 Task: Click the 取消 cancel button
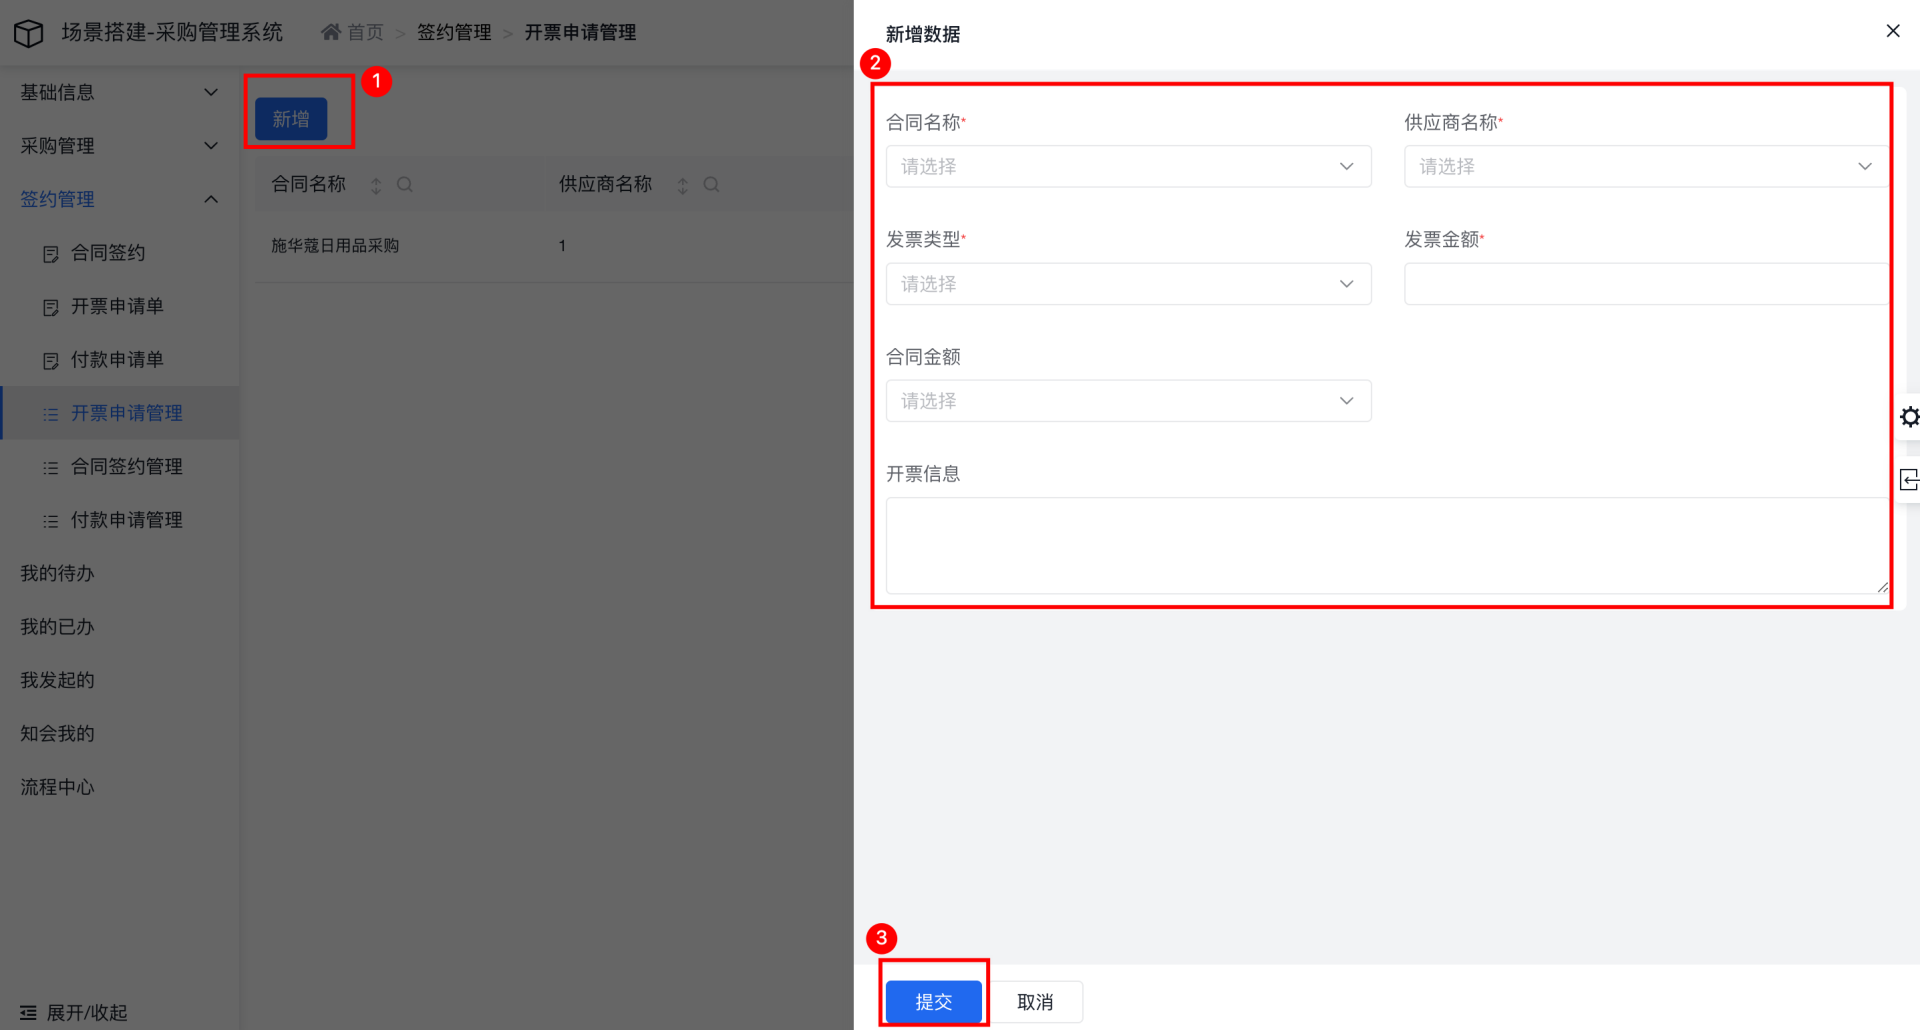[x=1035, y=1002]
